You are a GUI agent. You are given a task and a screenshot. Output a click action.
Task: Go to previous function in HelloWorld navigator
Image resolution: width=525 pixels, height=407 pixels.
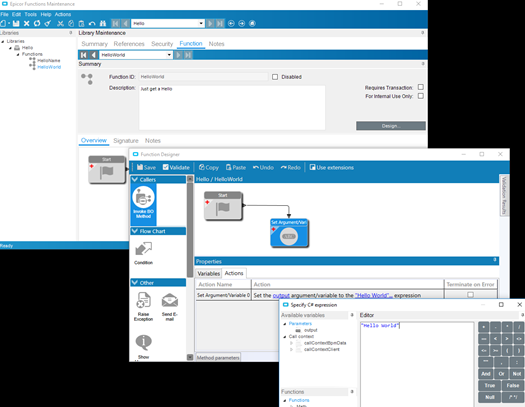pos(94,55)
